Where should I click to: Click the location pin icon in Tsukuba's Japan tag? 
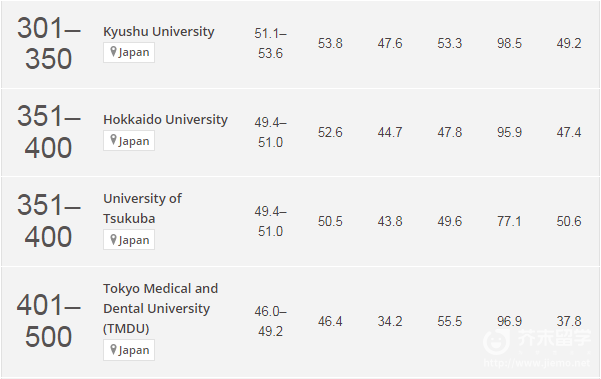[113, 239]
